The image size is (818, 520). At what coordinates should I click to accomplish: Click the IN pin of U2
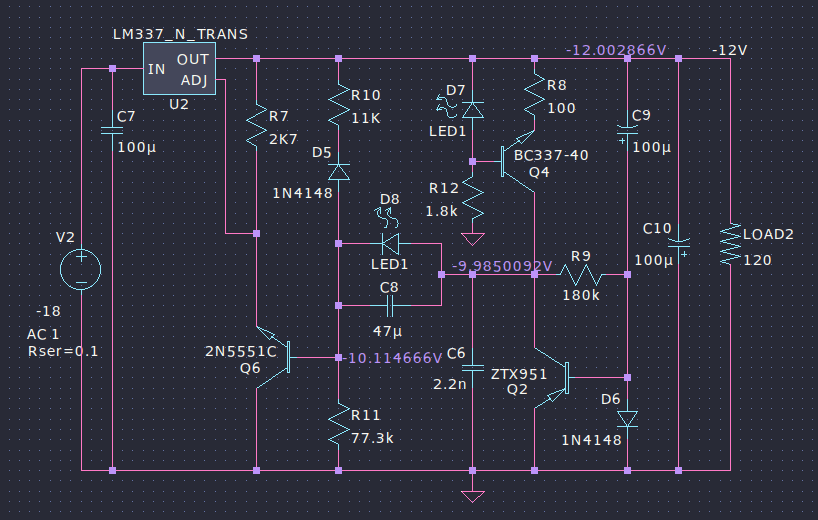pos(157,69)
